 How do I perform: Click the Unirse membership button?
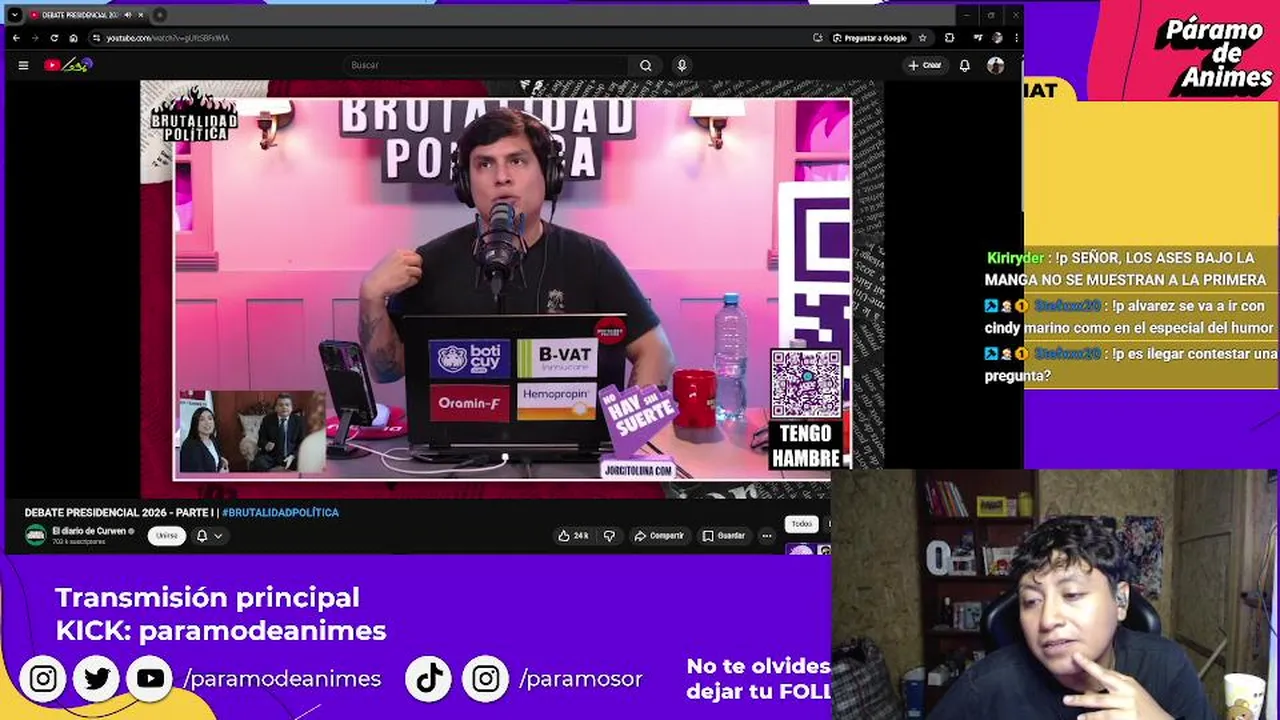167,536
